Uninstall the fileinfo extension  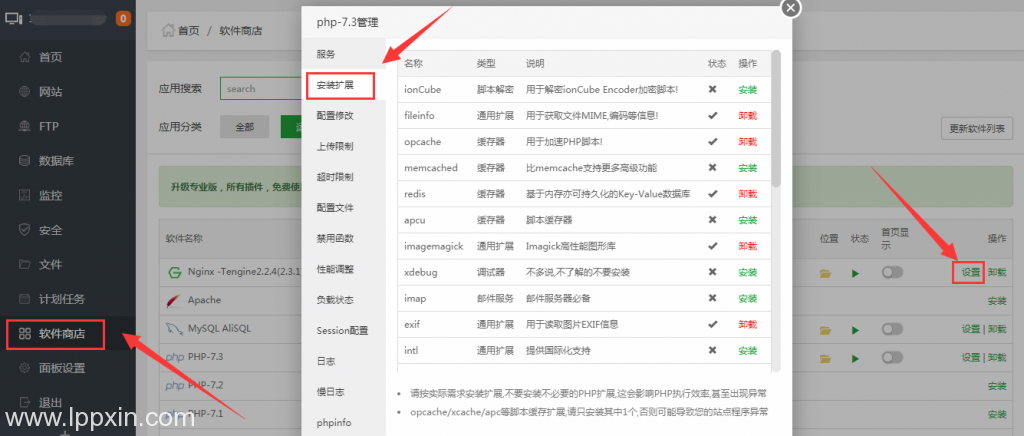[x=747, y=116]
